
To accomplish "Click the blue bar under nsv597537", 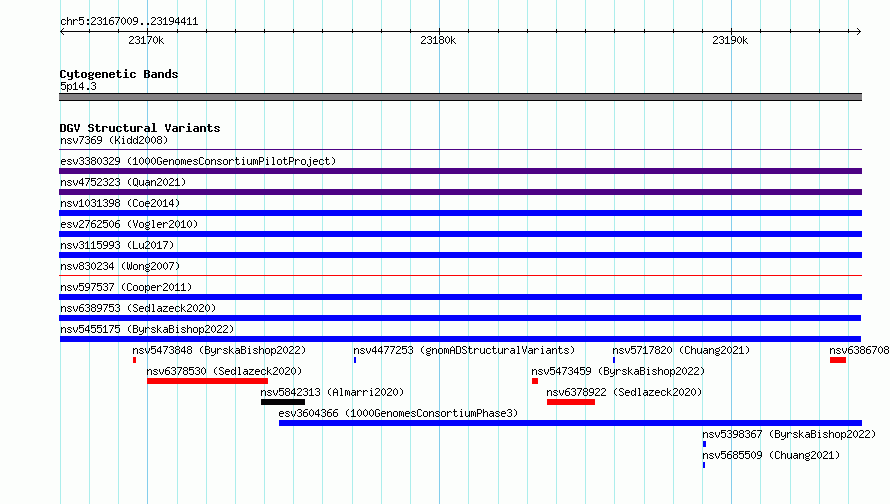I will 460,297.
